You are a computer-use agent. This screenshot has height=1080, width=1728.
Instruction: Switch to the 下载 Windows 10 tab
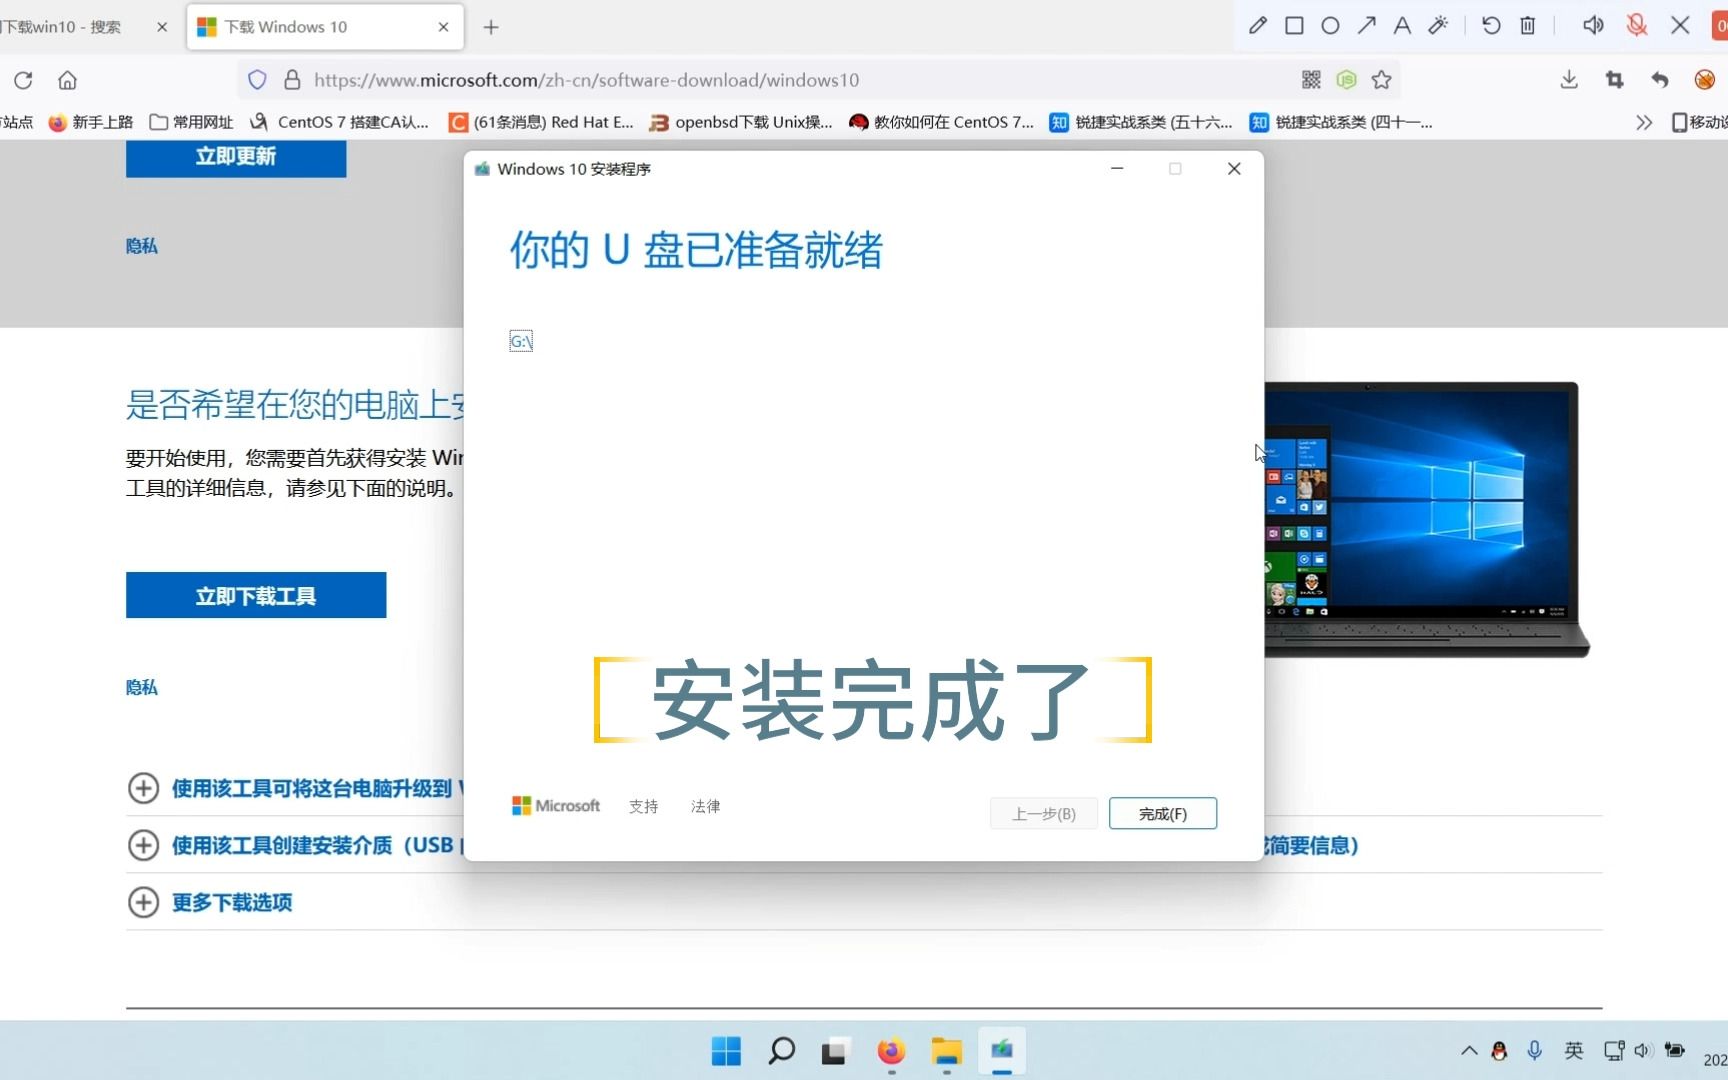(300, 27)
